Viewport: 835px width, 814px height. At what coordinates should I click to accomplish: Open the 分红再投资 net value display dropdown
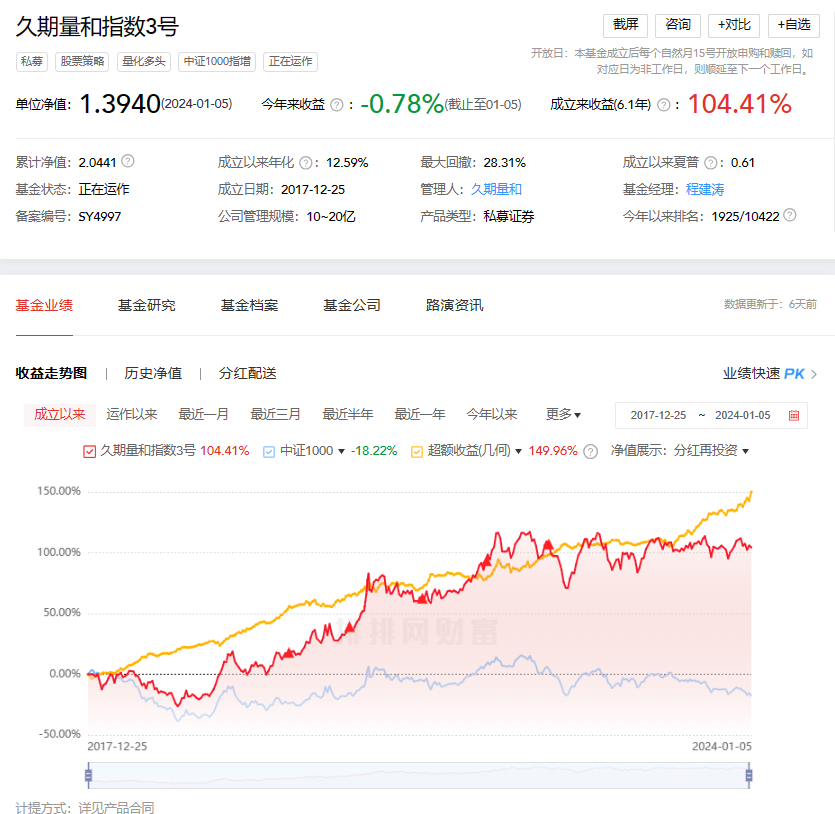click(711, 451)
